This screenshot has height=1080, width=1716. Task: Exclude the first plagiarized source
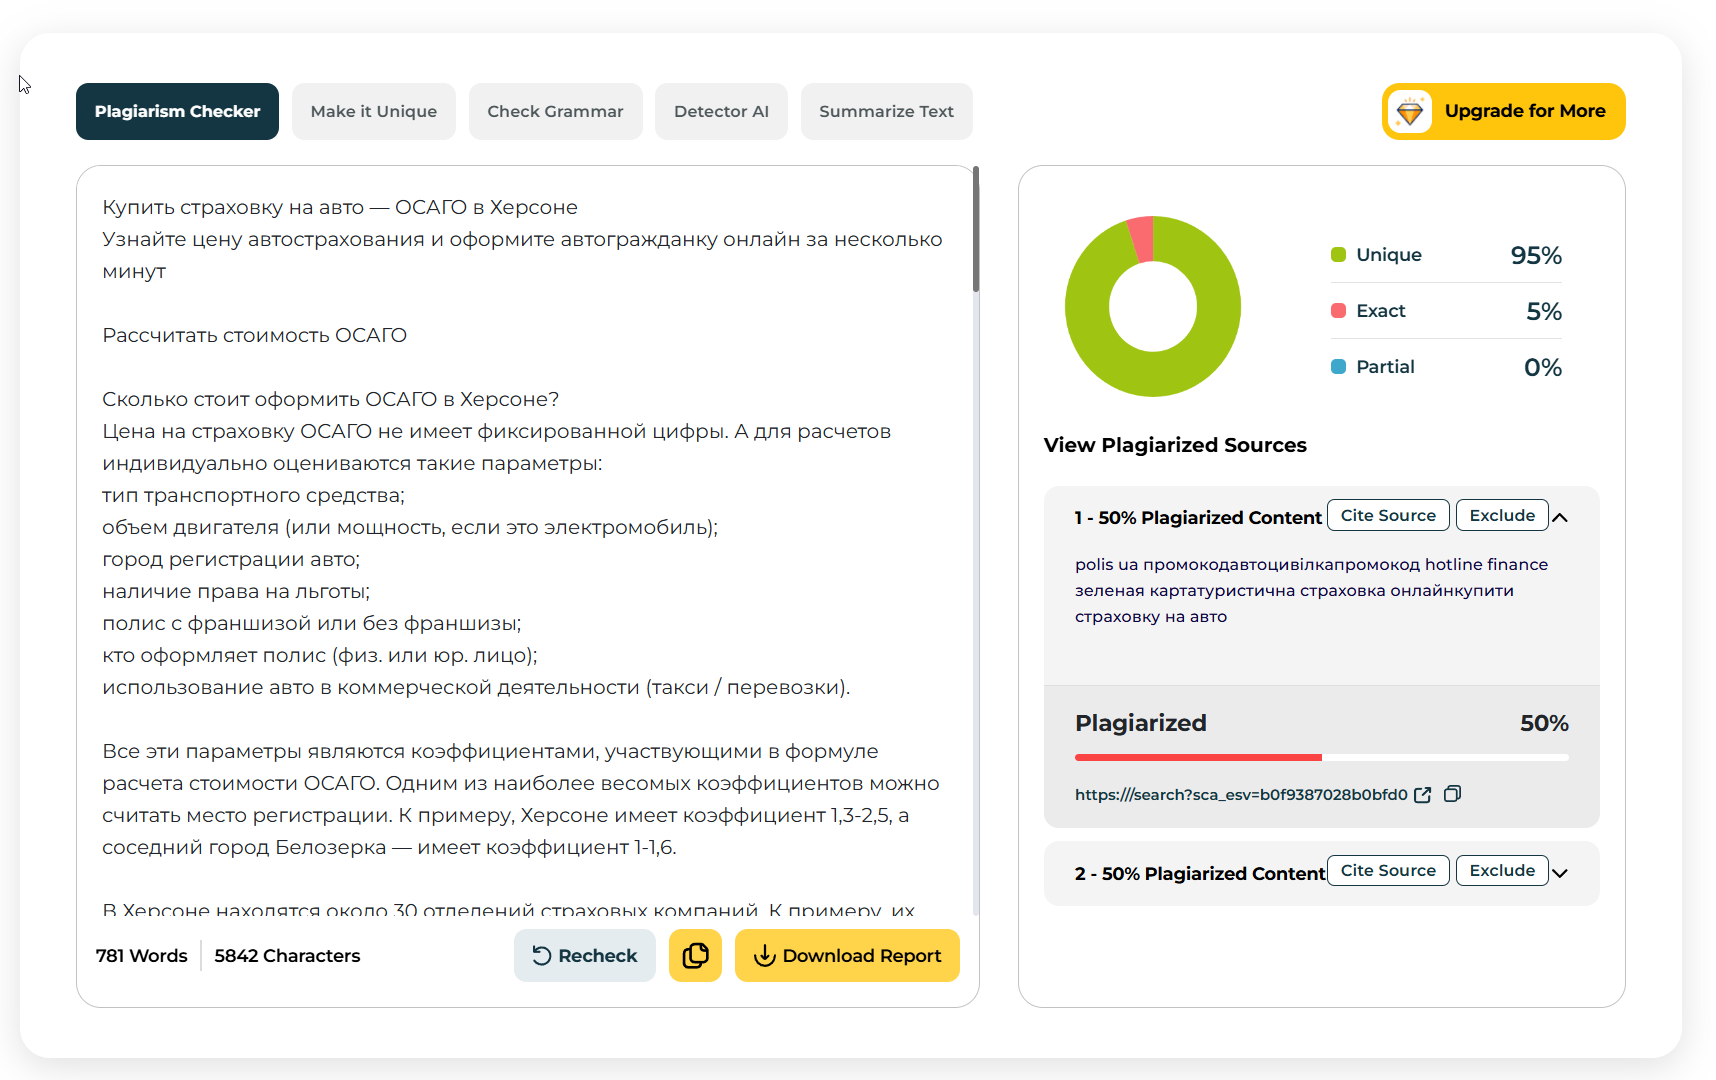tap(1502, 515)
